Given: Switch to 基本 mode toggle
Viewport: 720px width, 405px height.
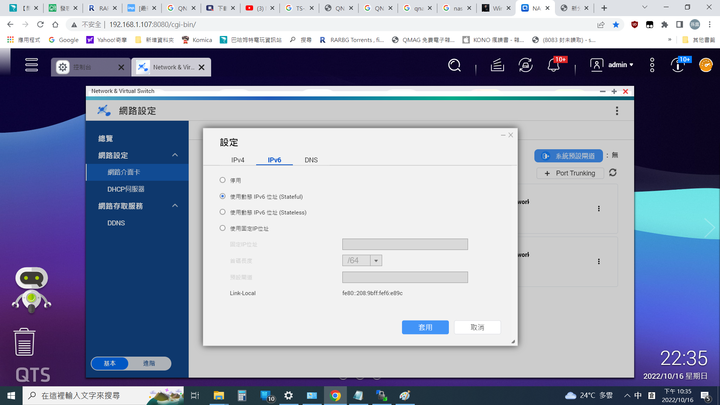Looking at the screenshot, I should [x=110, y=363].
